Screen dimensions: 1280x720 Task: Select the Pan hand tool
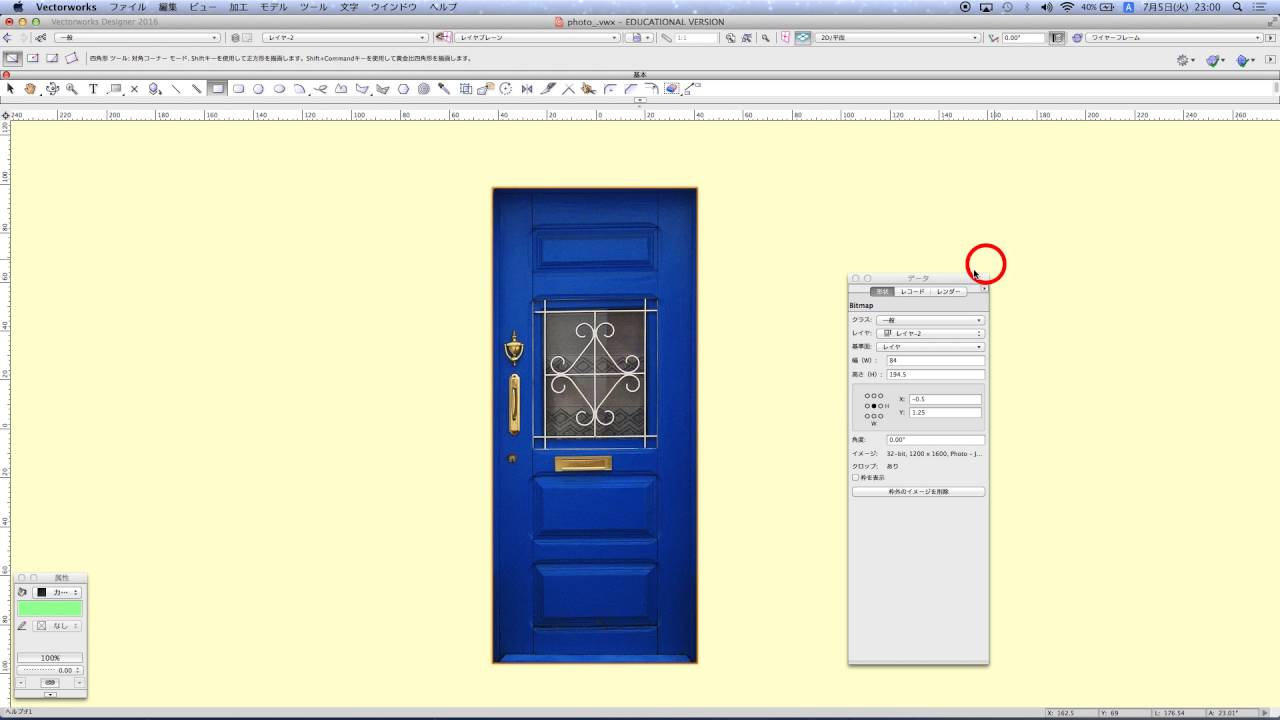click(x=30, y=89)
